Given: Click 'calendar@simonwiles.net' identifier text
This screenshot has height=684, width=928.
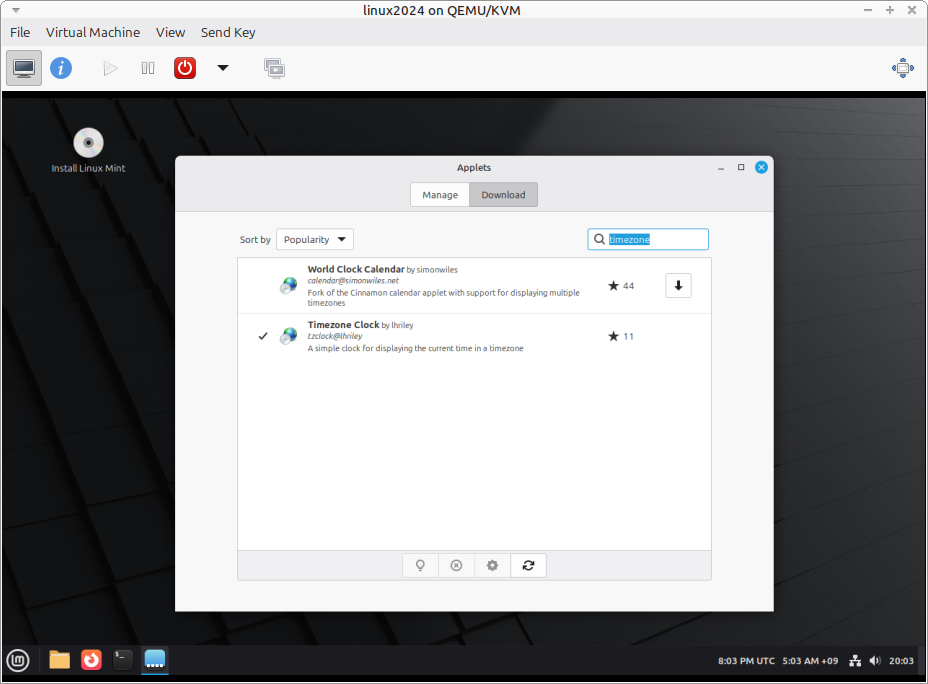Looking at the screenshot, I should point(353,280).
